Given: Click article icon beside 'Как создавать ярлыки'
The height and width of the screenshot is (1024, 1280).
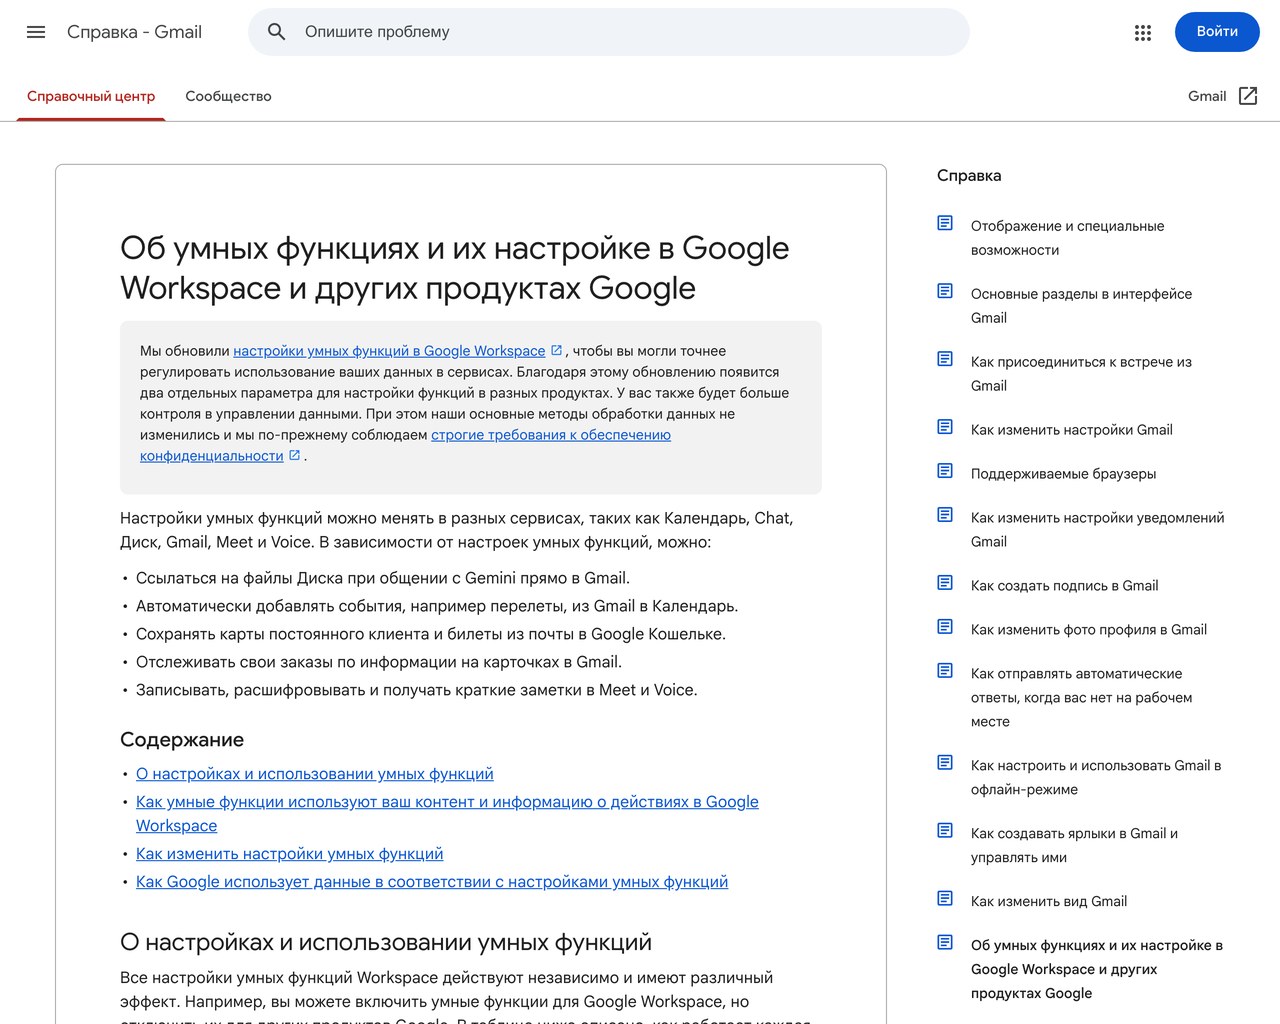Looking at the screenshot, I should [945, 831].
